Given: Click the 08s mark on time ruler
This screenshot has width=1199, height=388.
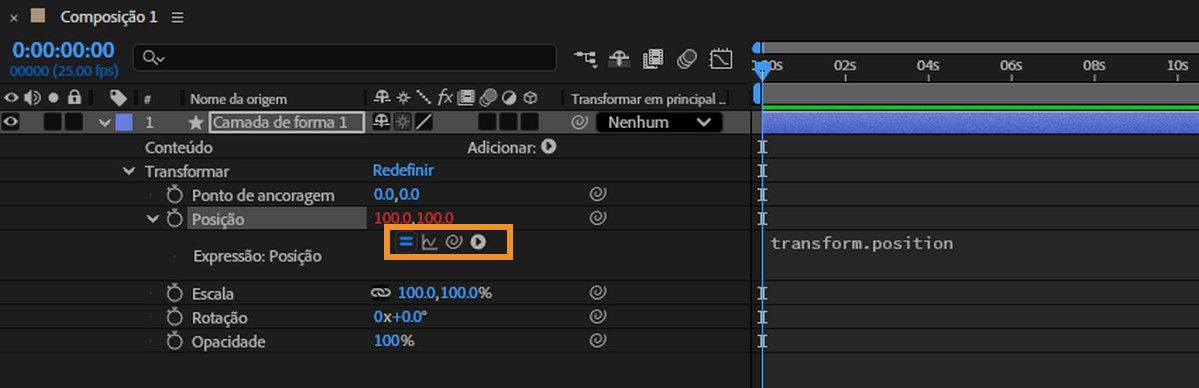Looking at the screenshot, I should [x=1093, y=67].
